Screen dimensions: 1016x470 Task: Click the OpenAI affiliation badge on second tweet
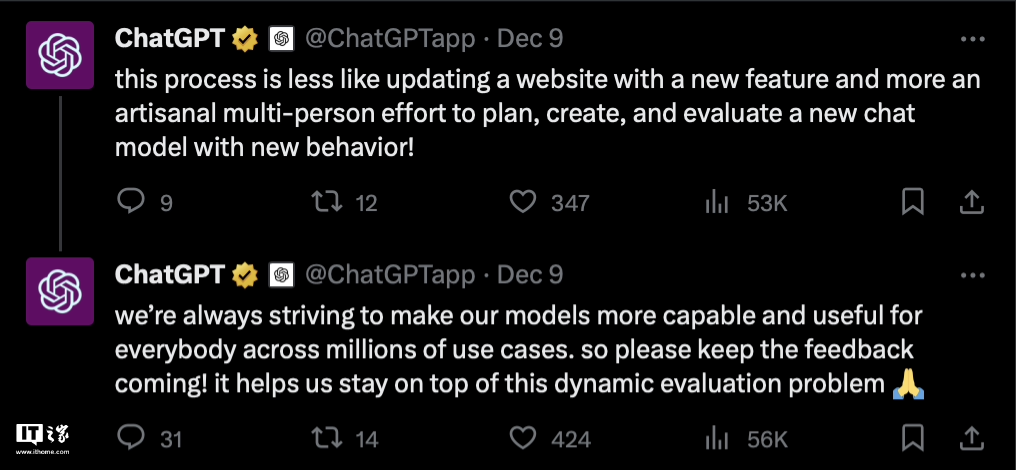pos(280,274)
